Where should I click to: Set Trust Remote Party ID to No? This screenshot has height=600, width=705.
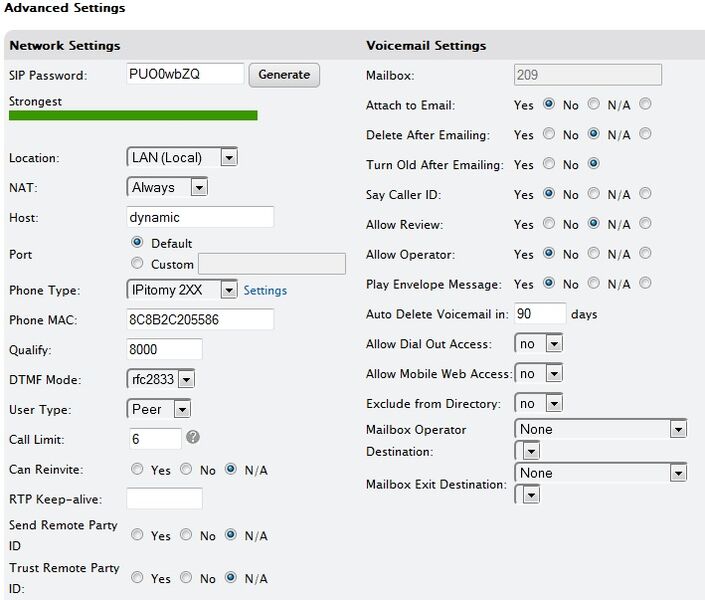[x=184, y=578]
